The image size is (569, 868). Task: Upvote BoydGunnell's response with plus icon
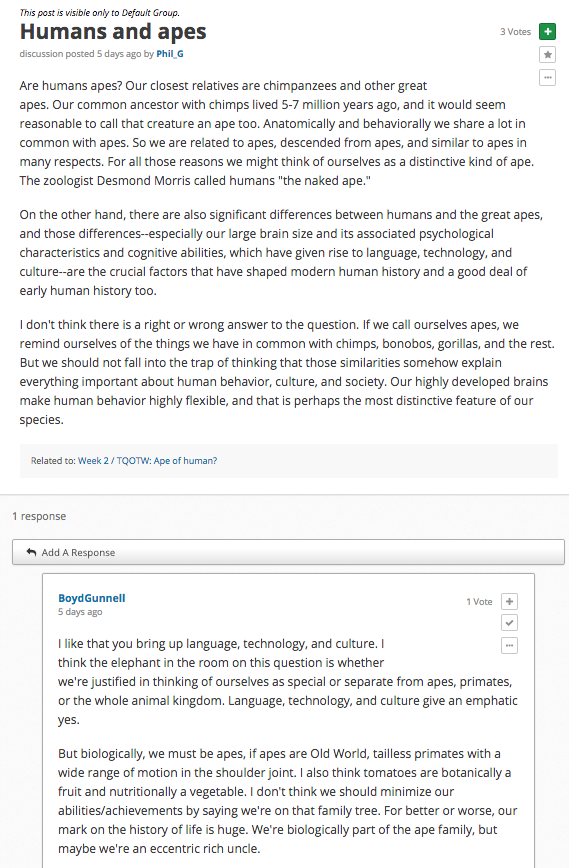(509, 601)
